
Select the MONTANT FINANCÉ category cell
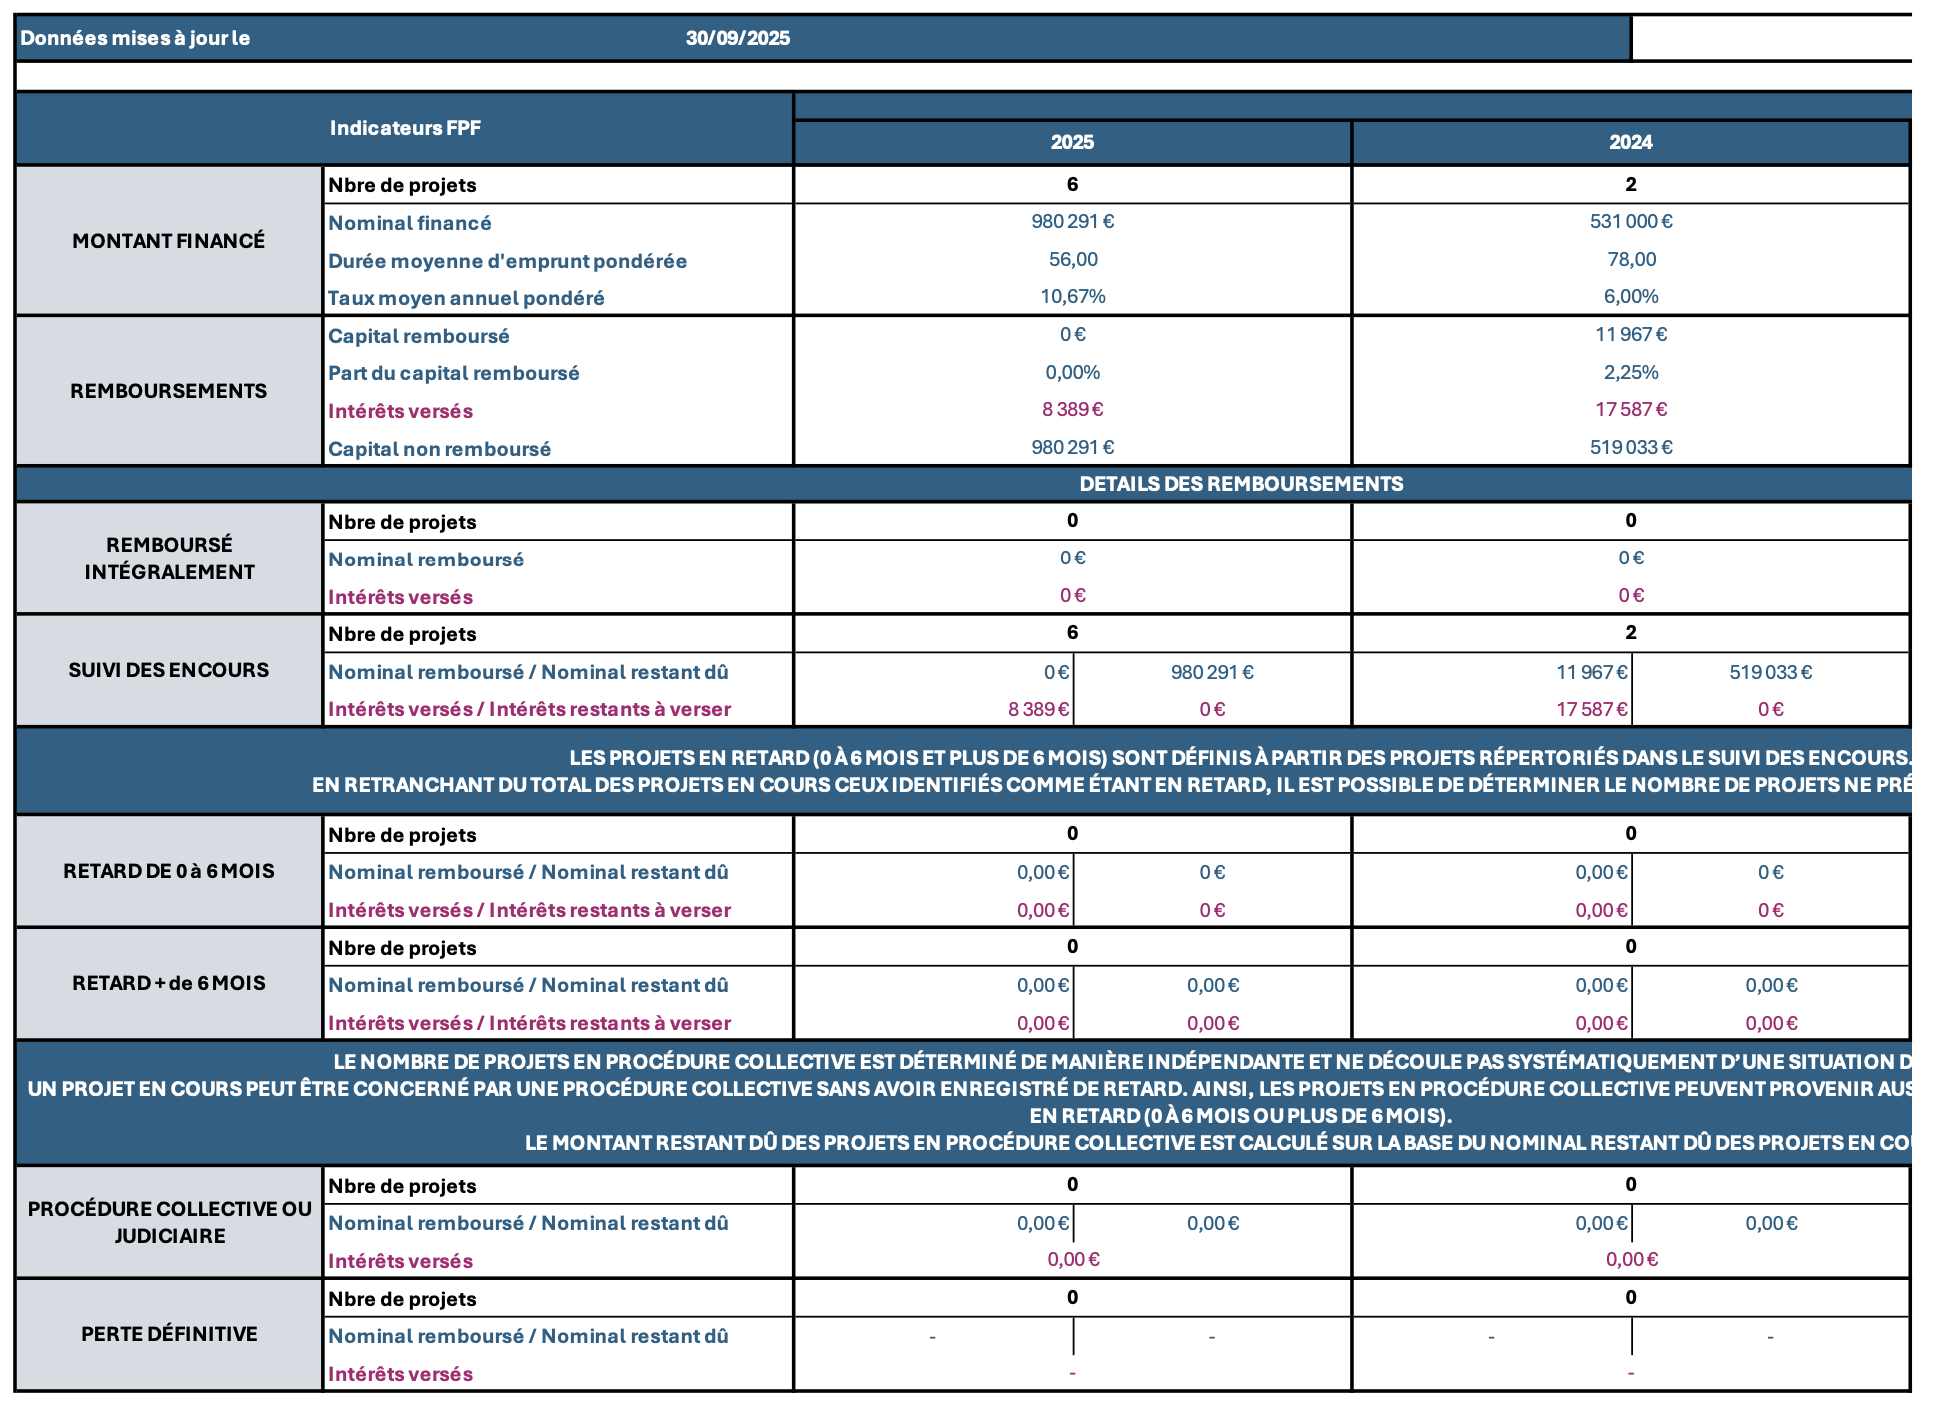pos(168,241)
